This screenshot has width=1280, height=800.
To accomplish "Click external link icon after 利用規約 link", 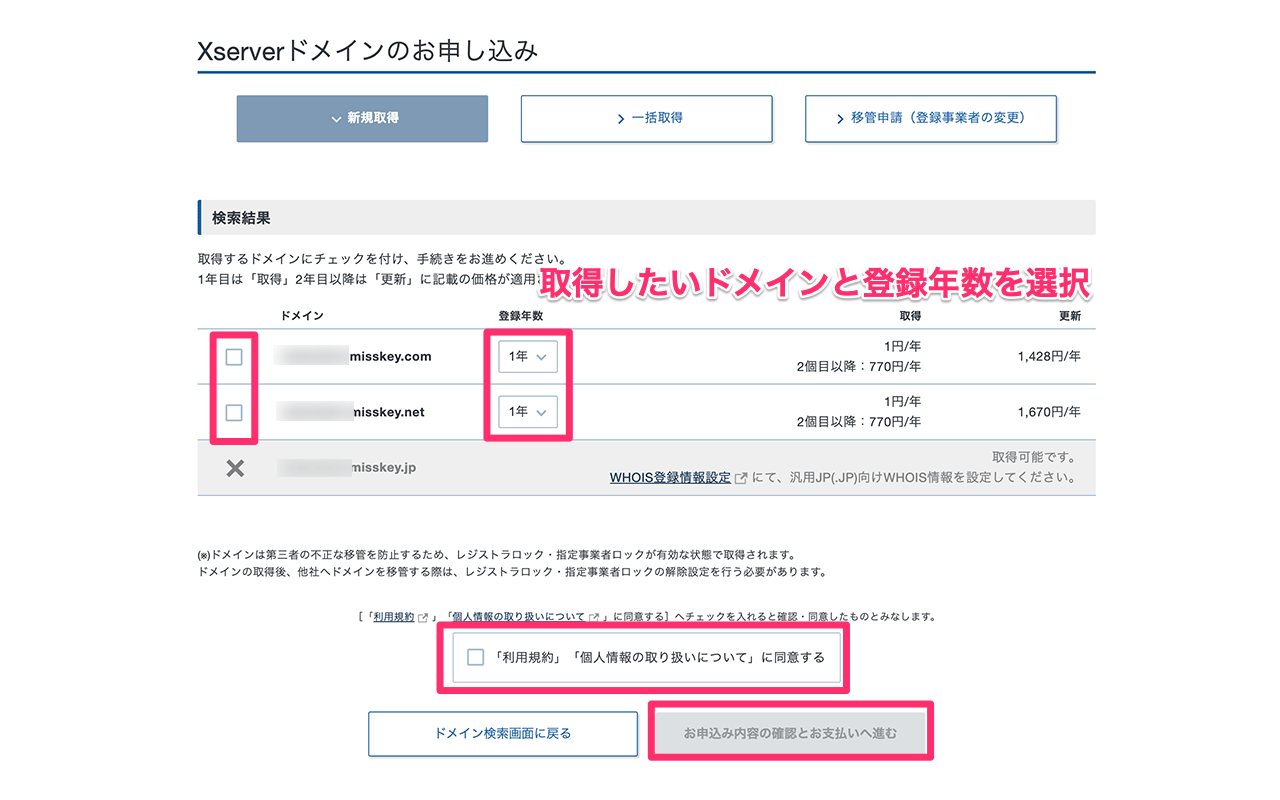I will coord(423,617).
